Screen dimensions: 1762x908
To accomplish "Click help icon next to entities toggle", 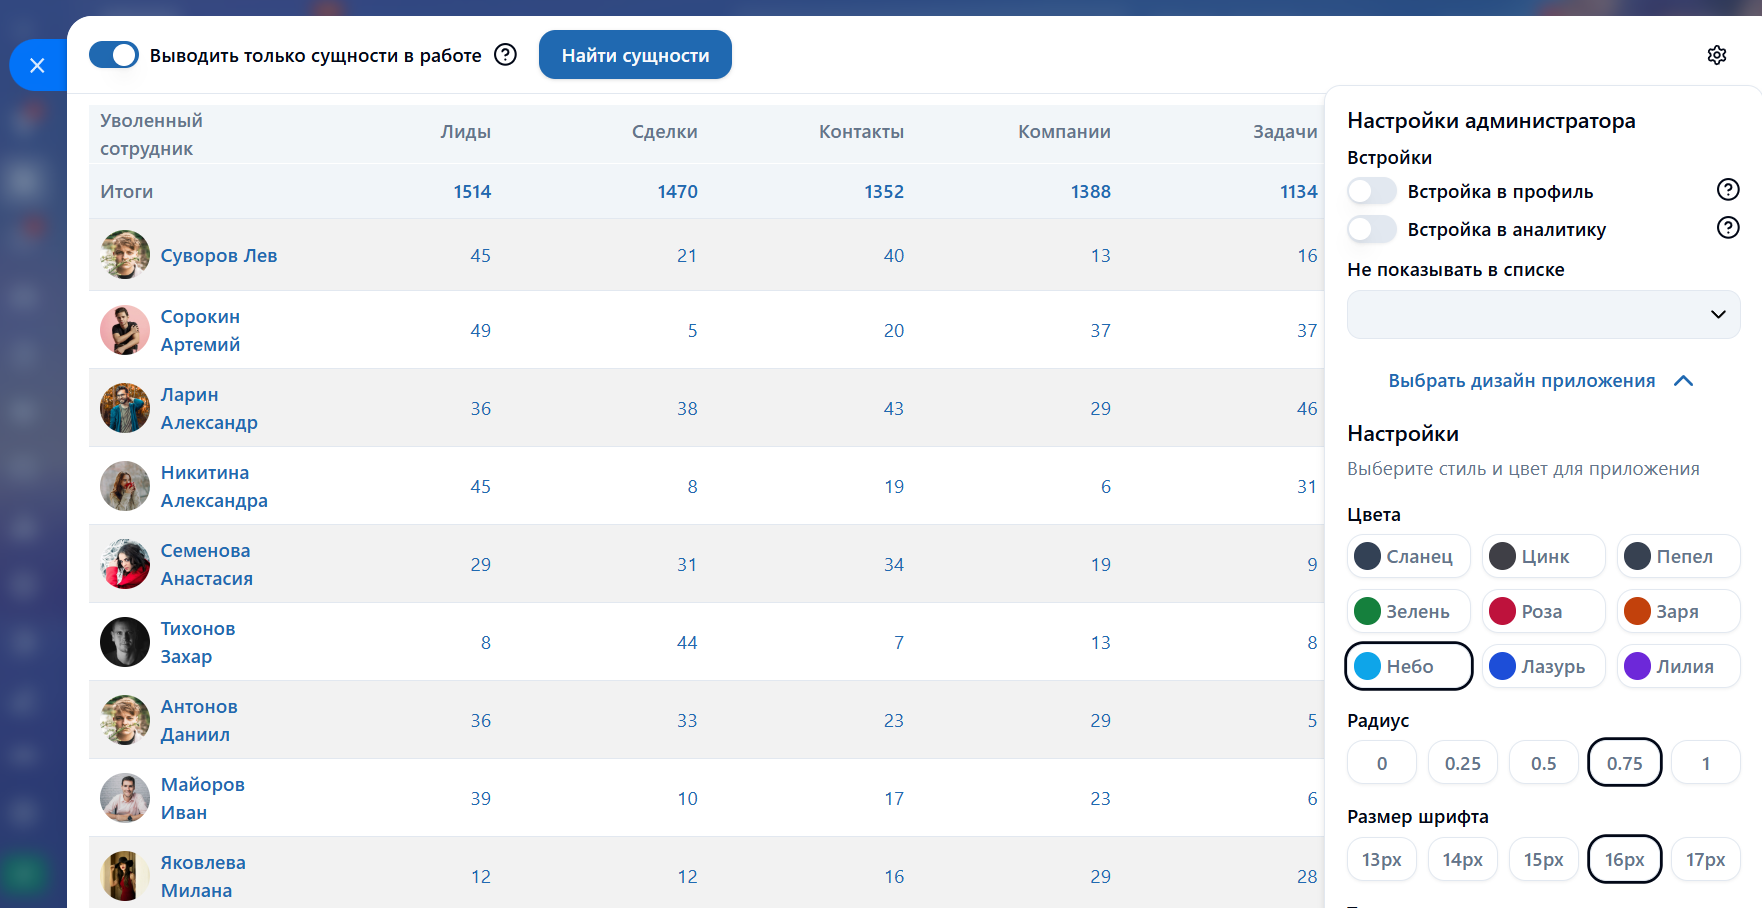I will 506,55.
